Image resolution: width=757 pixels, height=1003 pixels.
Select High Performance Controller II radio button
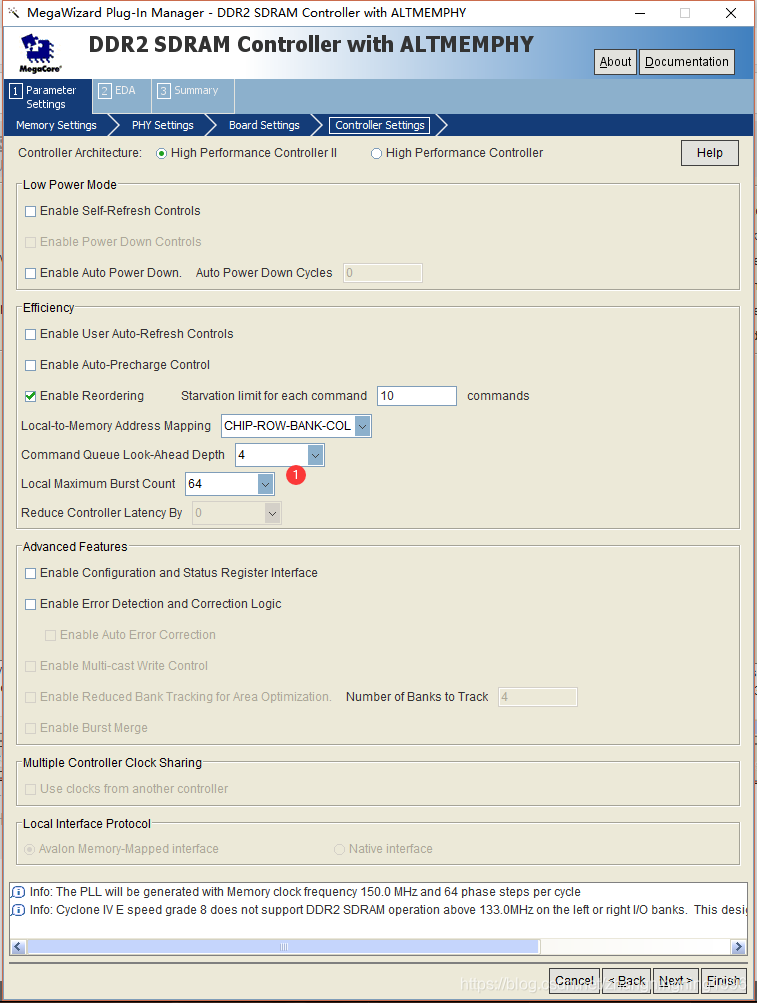161,154
